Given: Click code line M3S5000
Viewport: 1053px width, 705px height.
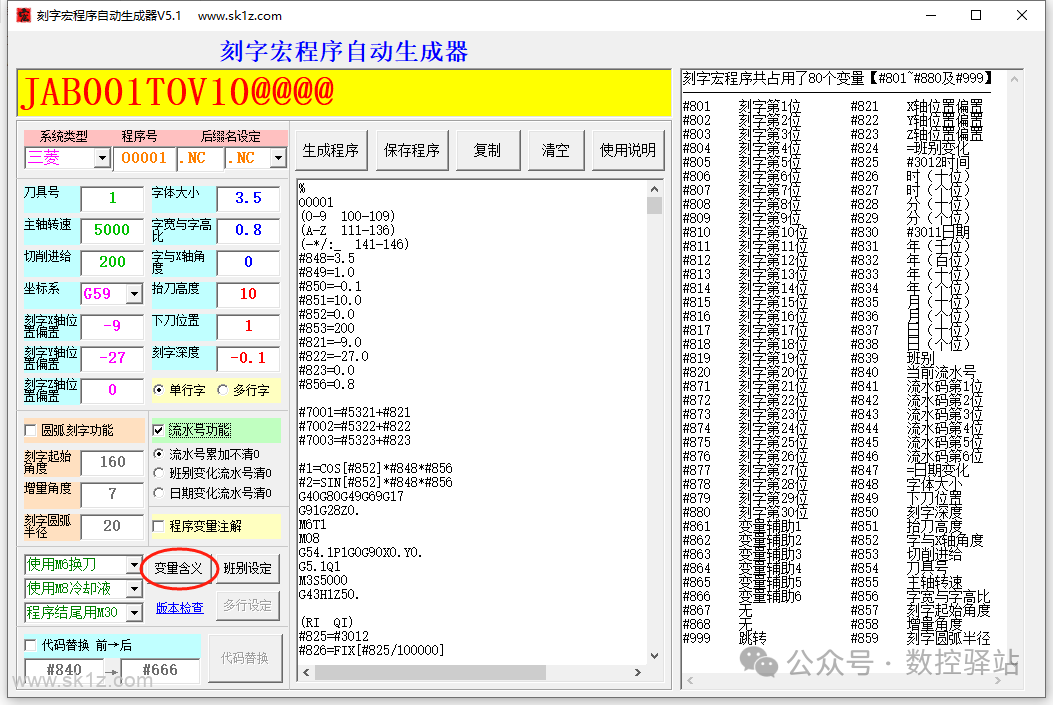Looking at the screenshot, I should pos(323,580).
